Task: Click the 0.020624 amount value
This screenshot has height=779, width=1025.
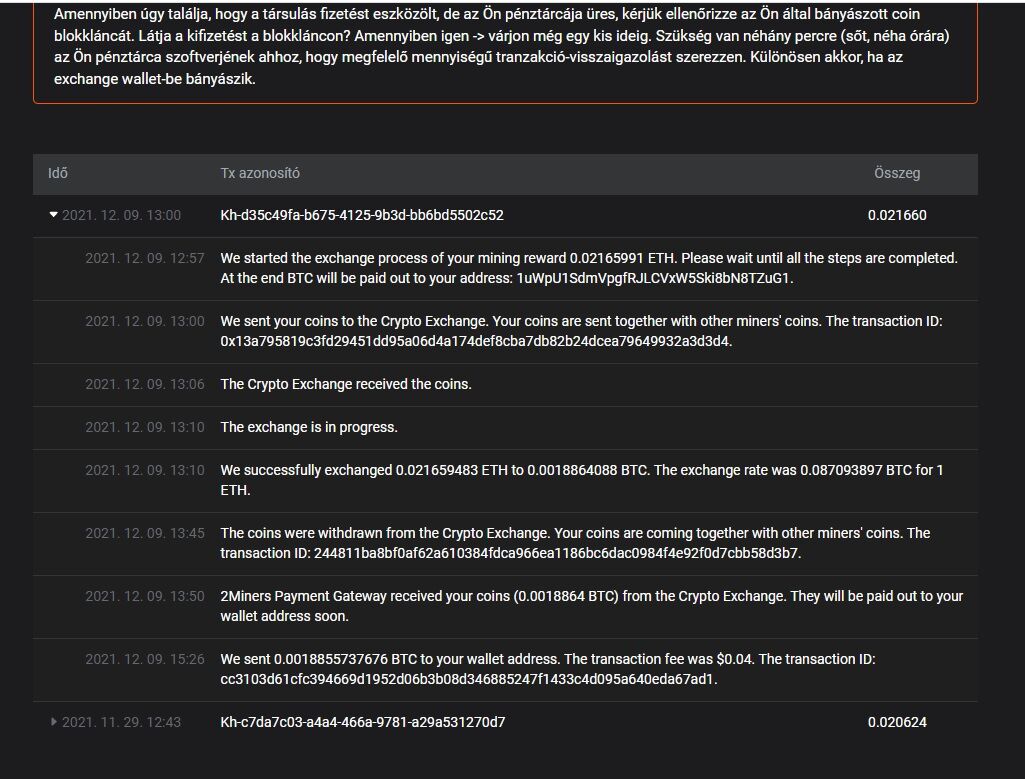Action: (x=897, y=722)
